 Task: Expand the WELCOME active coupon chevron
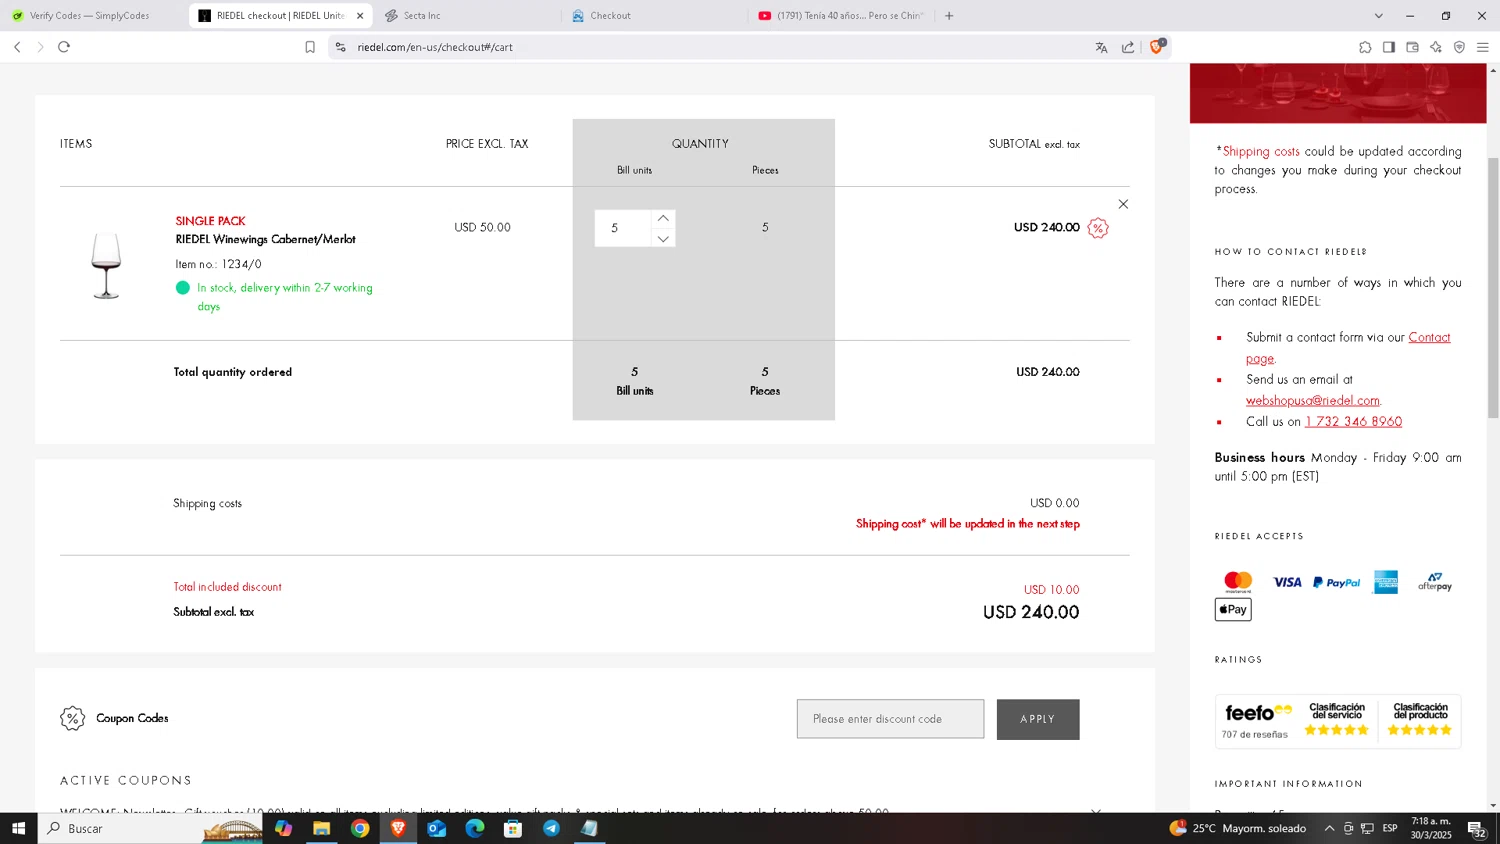1095,811
